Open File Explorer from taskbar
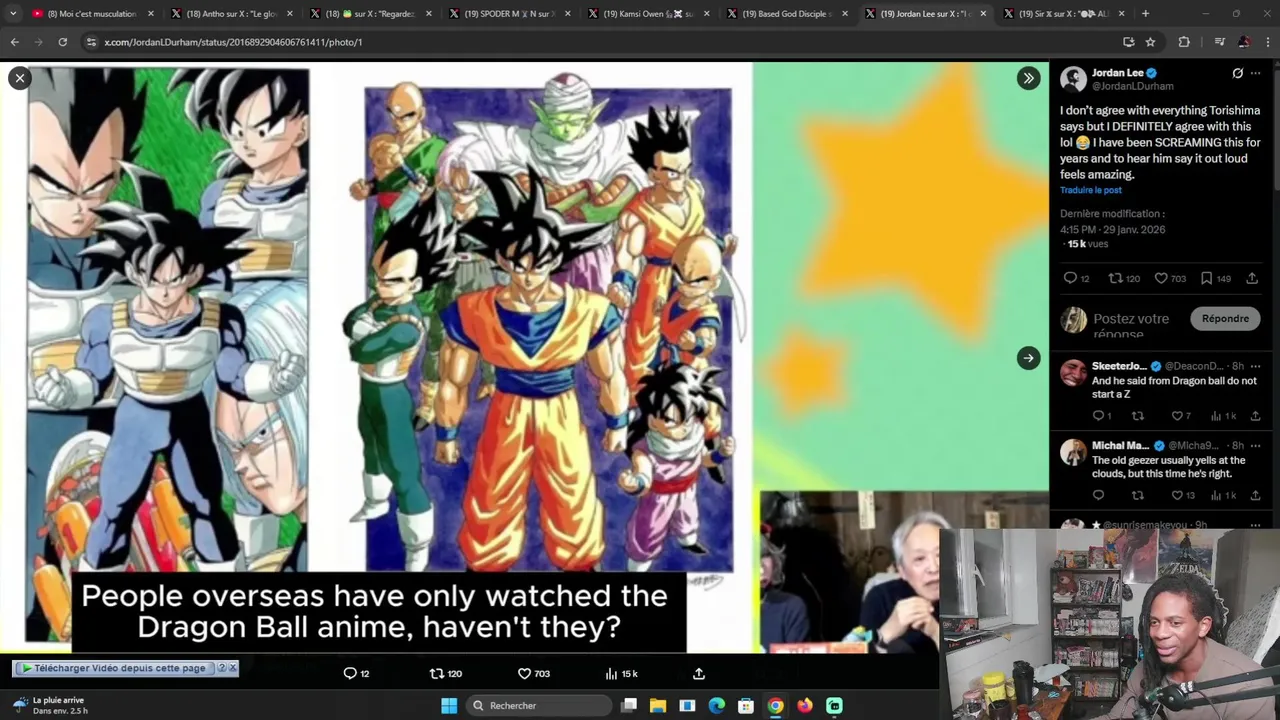 click(x=658, y=706)
